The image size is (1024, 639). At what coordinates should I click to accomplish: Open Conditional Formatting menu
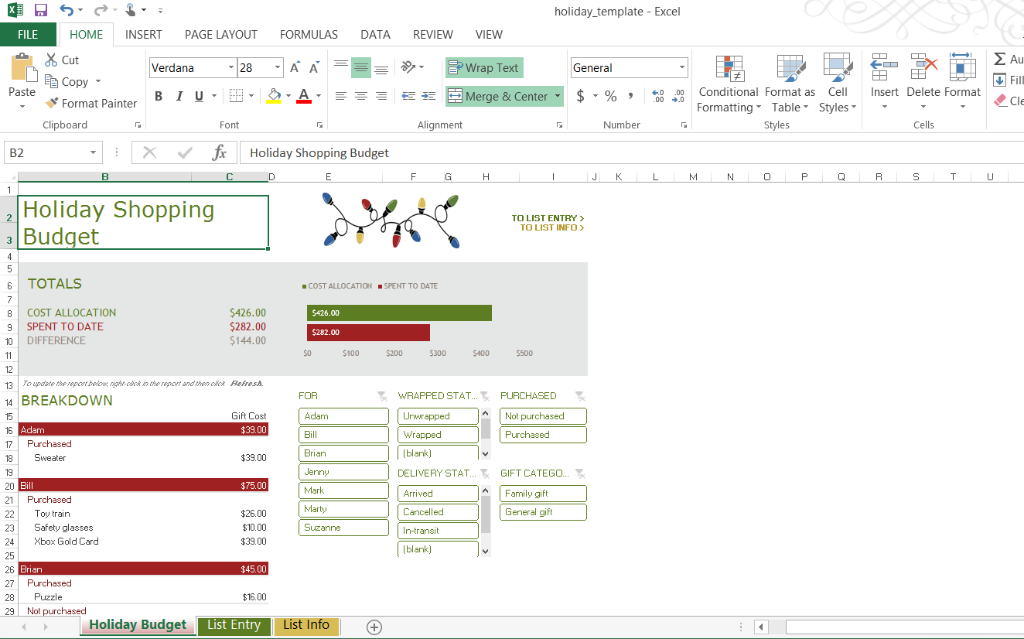[729, 84]
